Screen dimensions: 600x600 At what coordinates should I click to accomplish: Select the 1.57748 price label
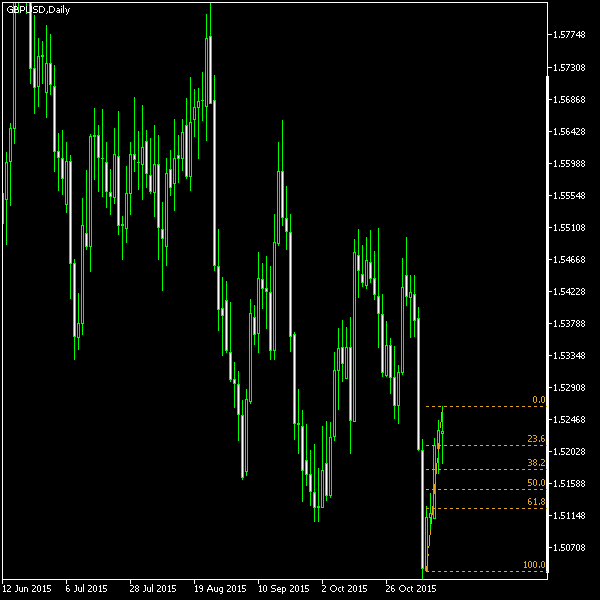tap(569, 35)
